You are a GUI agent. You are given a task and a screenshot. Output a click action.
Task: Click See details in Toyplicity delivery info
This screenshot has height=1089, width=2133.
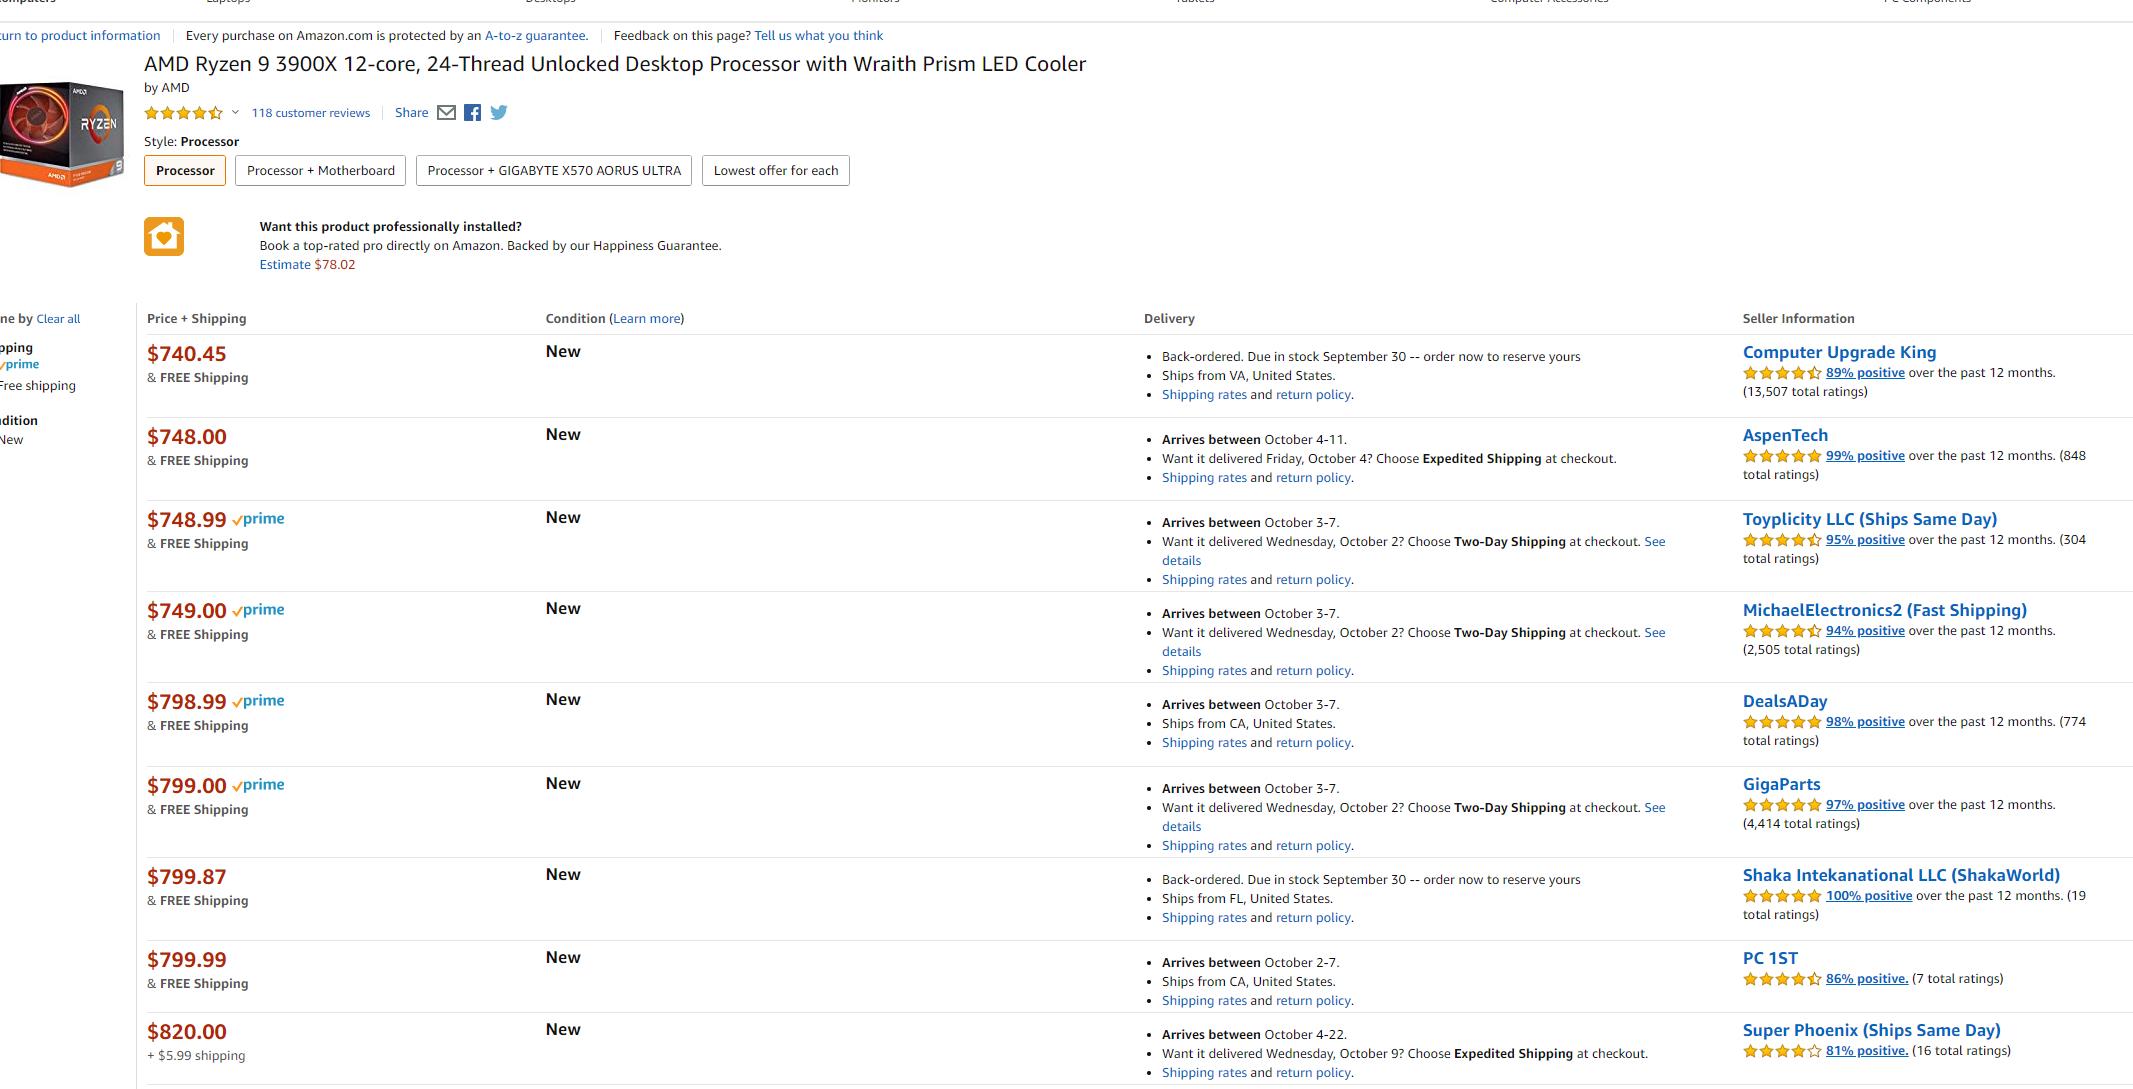pyautogui.click(x=1414, y=551)
